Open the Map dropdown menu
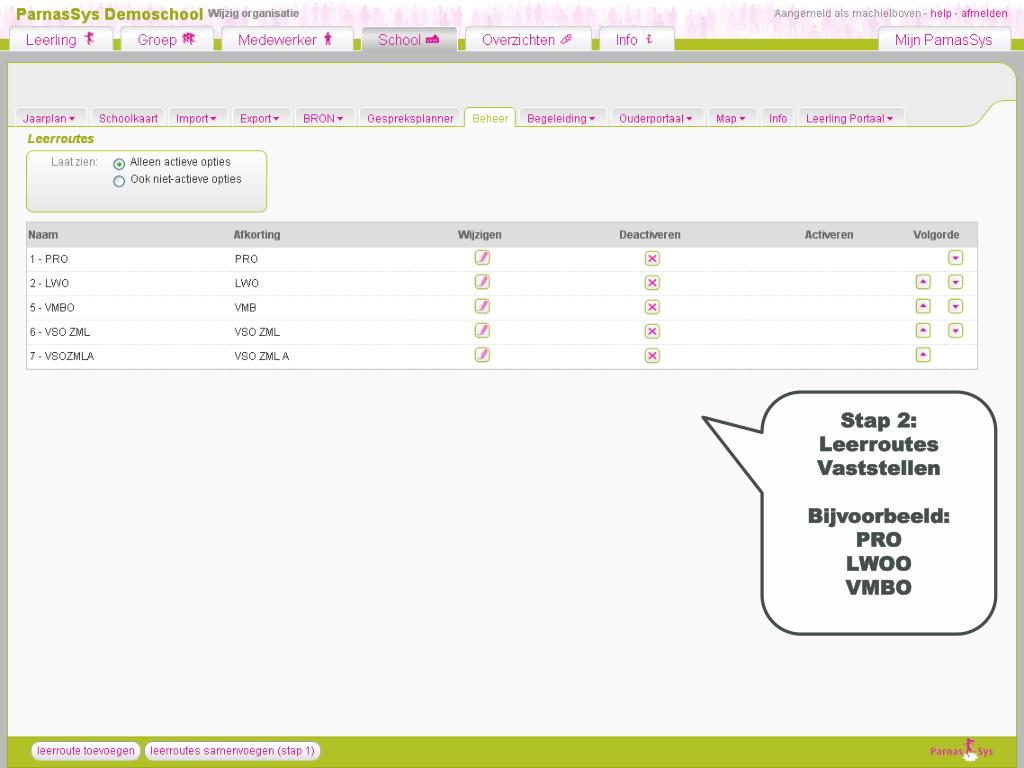The image size is (1024, 768). (x=730, y=118)
